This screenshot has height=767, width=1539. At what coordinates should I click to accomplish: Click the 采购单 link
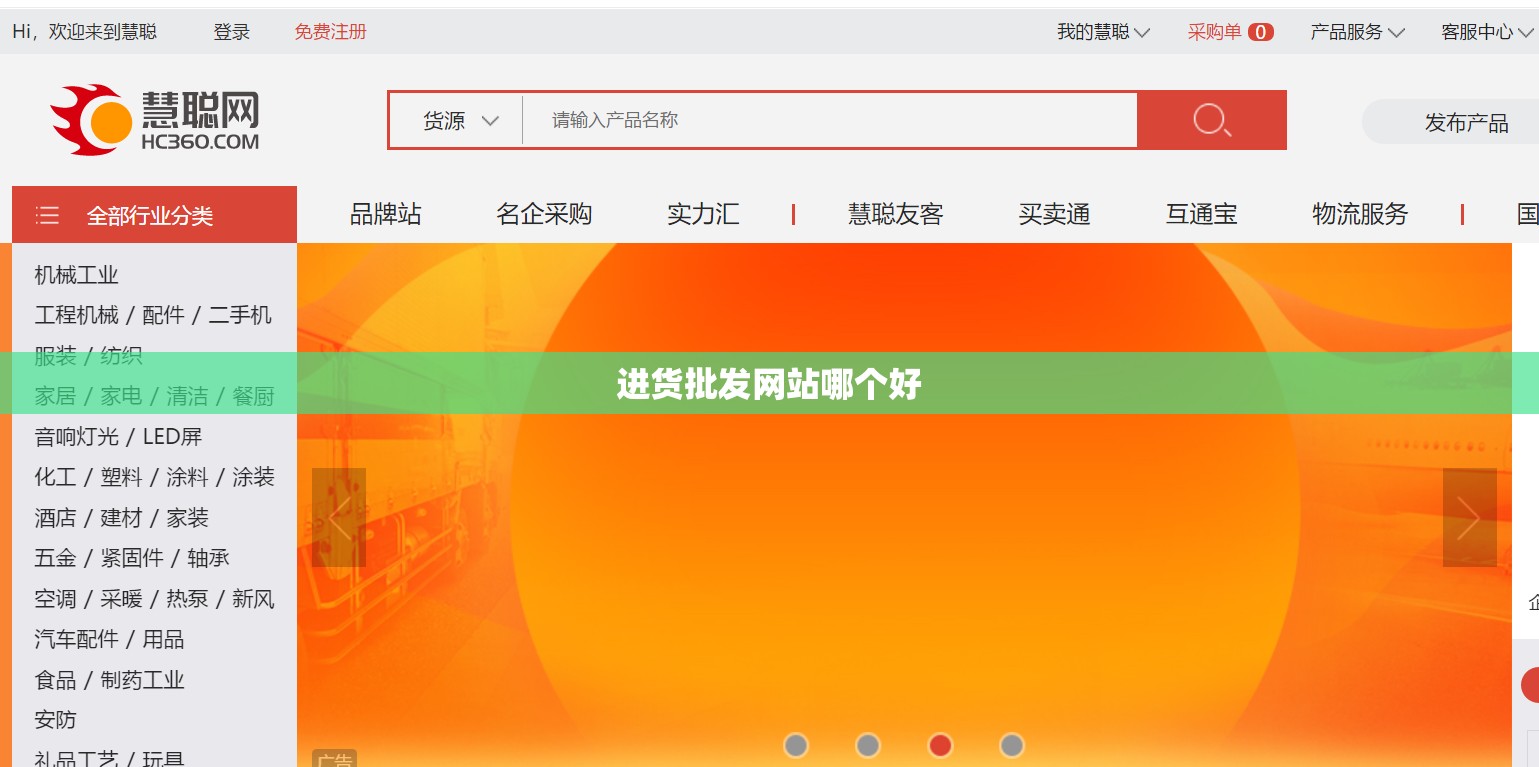1214,32
